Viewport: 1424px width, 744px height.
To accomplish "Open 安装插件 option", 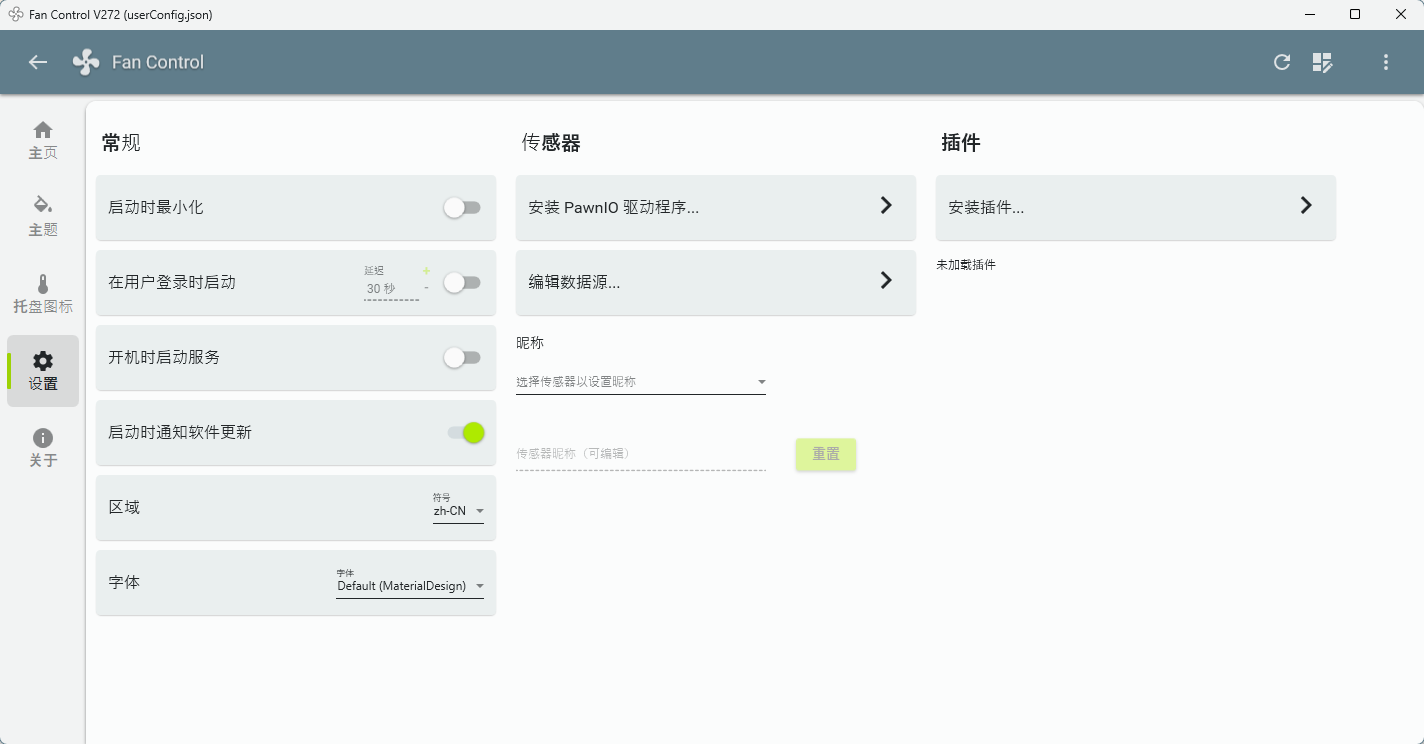I will pos(1136,207).
